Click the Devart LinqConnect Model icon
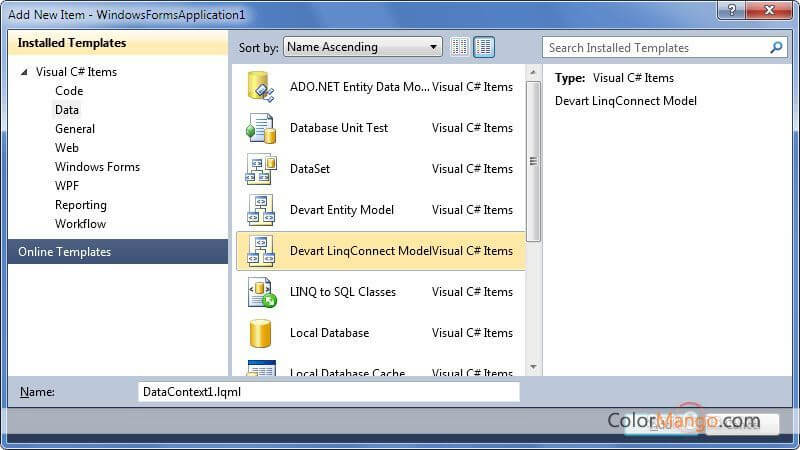The image size is (800, 450). (261, 251)
